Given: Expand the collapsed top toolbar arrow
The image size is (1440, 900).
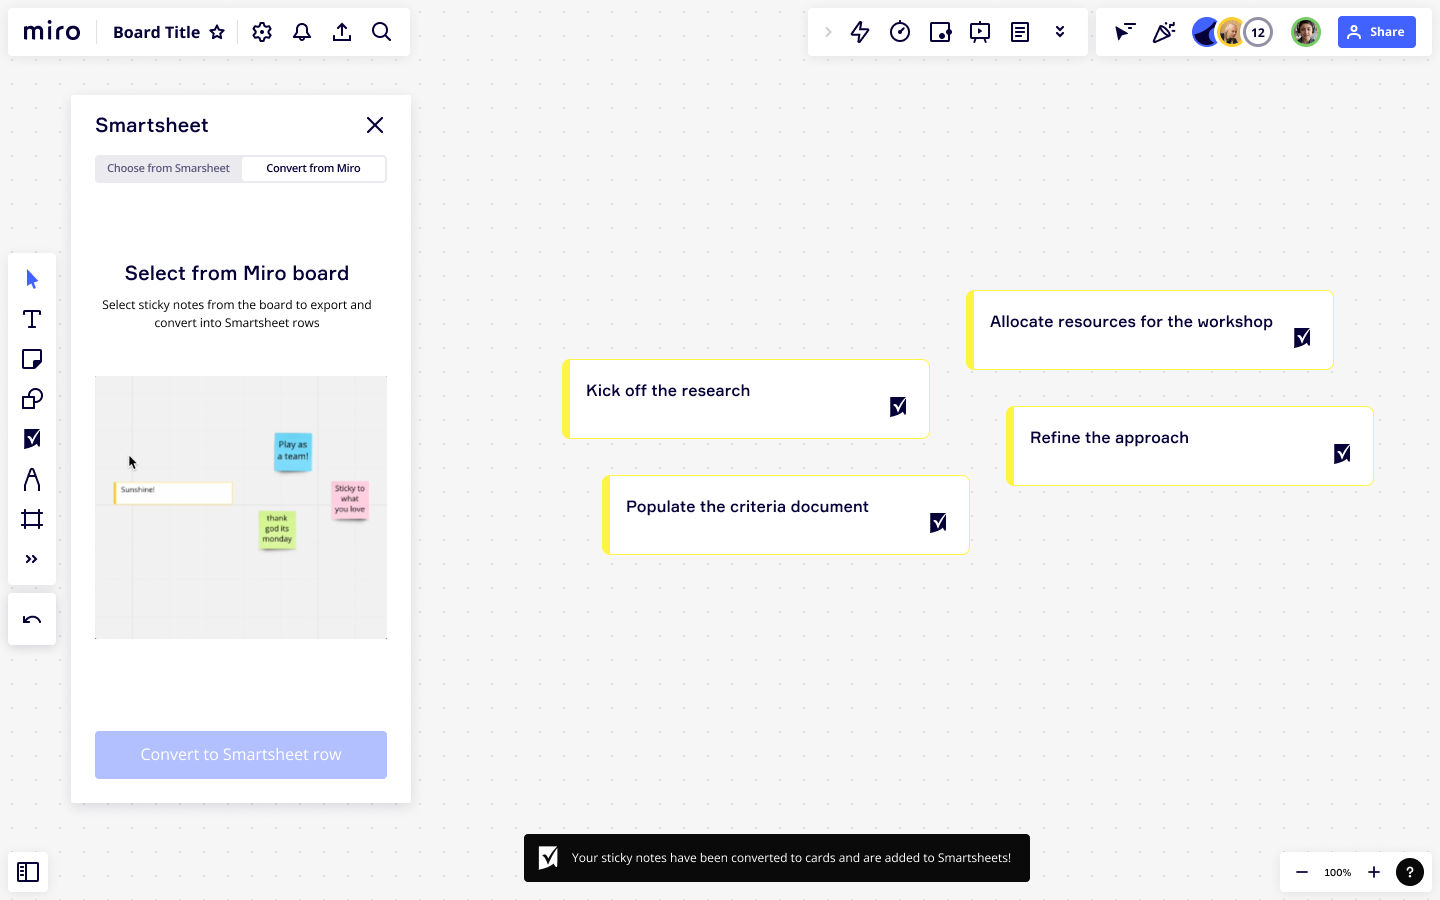Looking at the screenshot, I should [x=828, y=32].
